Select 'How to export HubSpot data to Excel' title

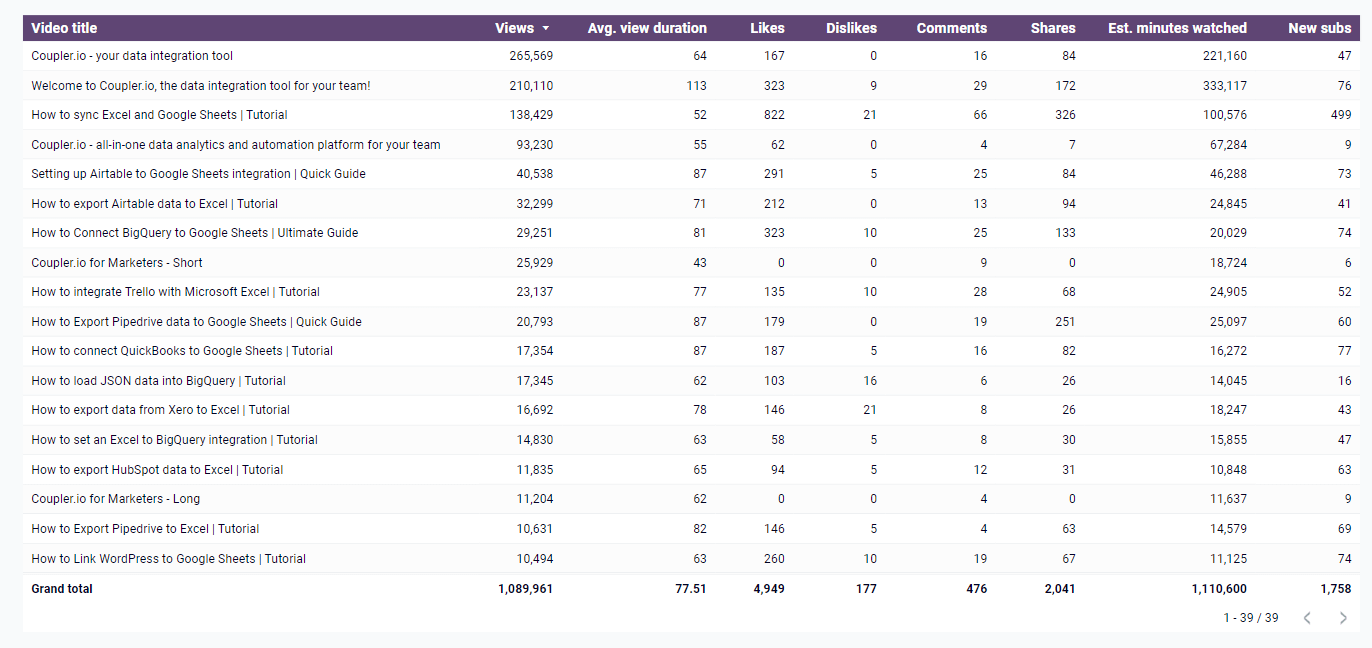(157, 470)
